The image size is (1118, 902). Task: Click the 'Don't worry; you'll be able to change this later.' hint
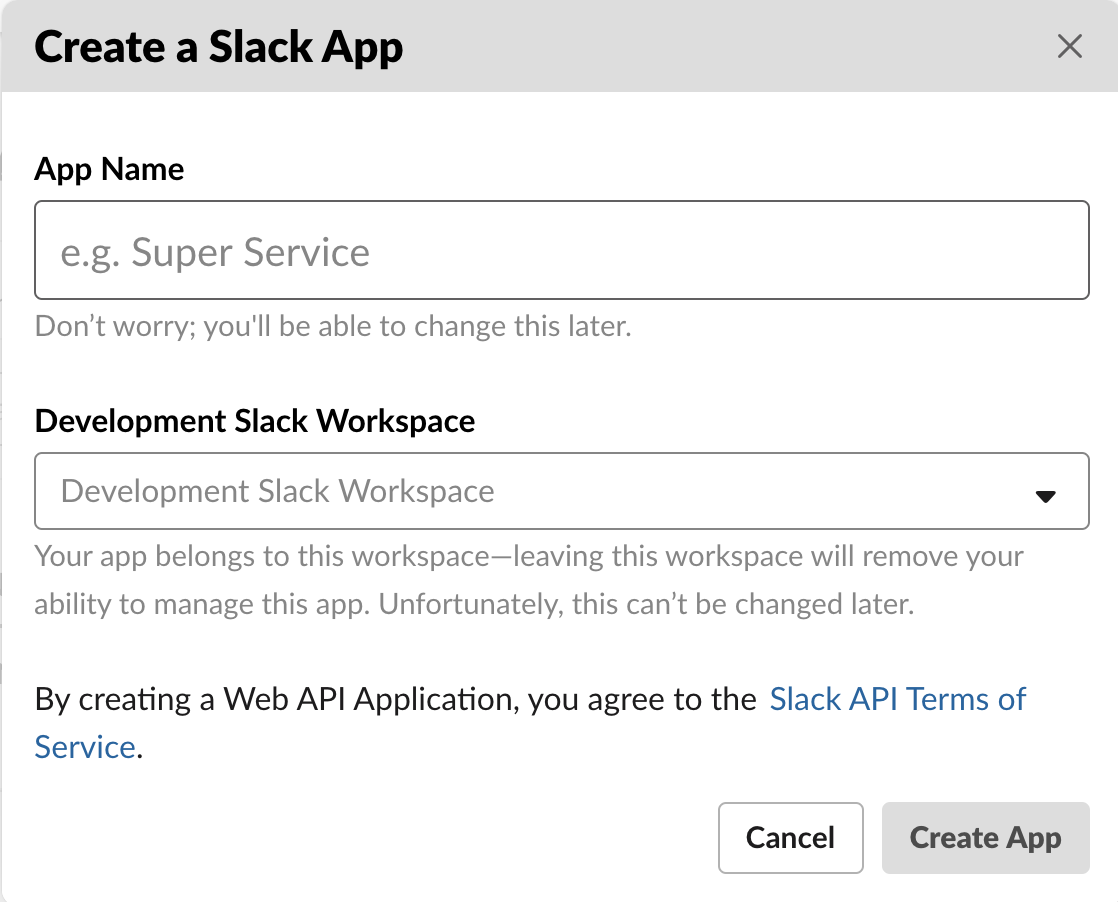click(333, 327)
